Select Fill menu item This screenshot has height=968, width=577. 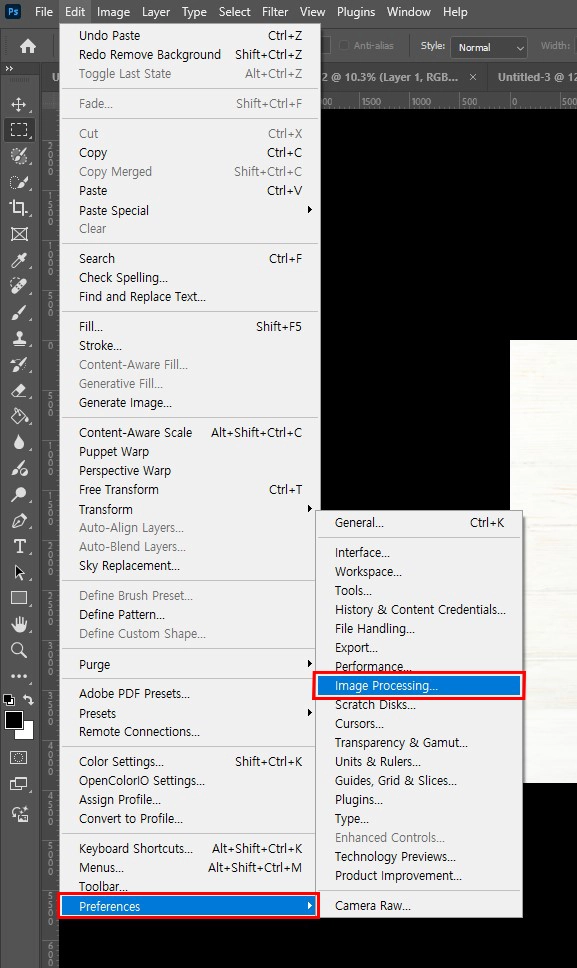190,326
